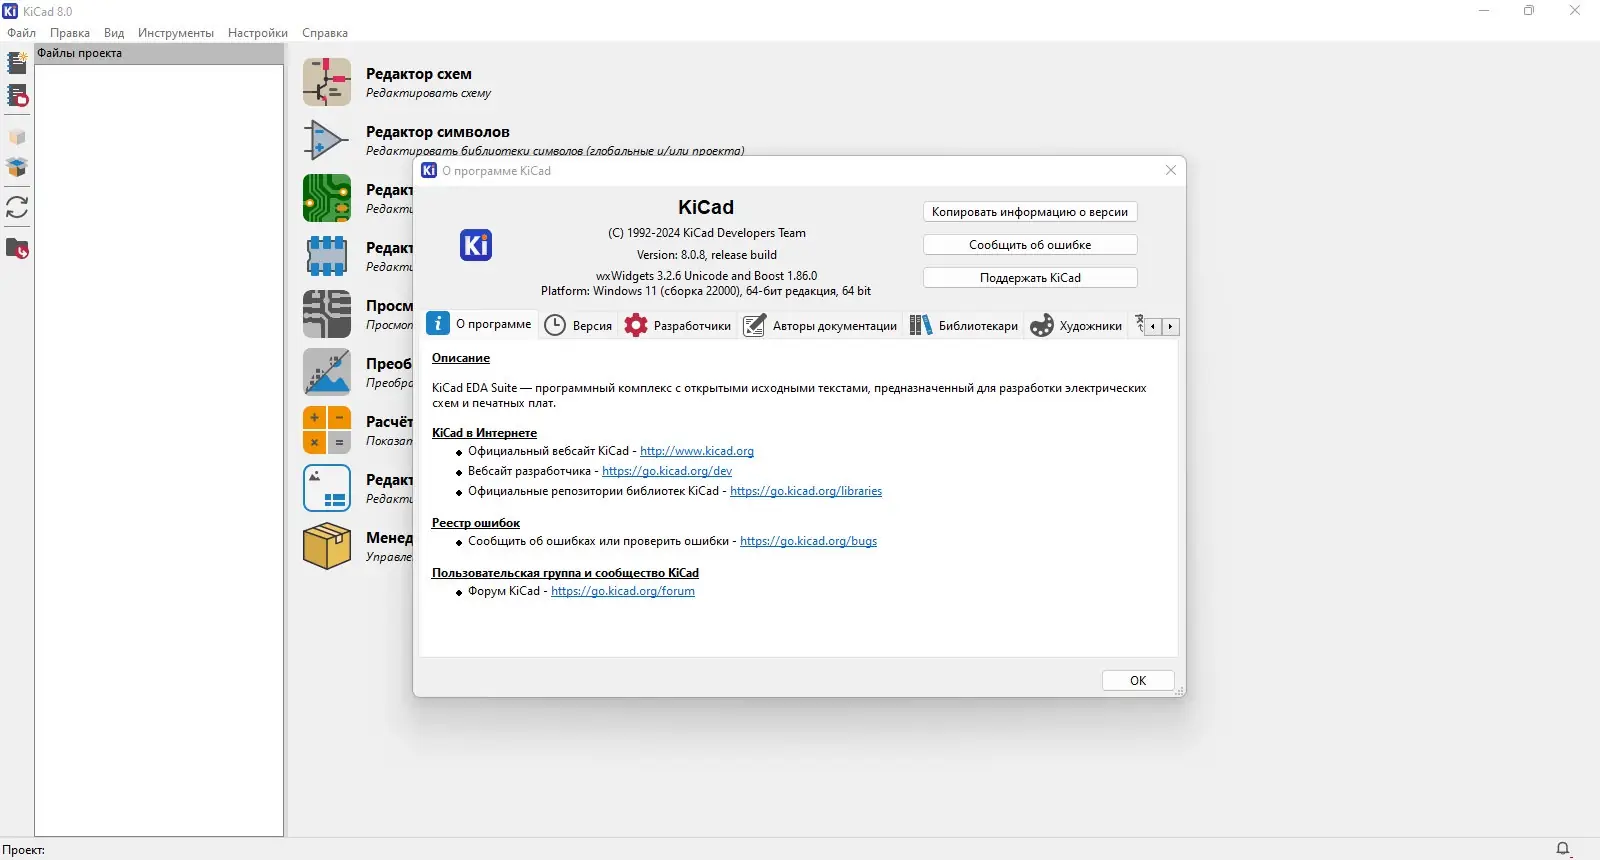Screen dimensions: 1600x860
Task: Click the Поддержать KiCad button
Action: tap(1030, 278)
